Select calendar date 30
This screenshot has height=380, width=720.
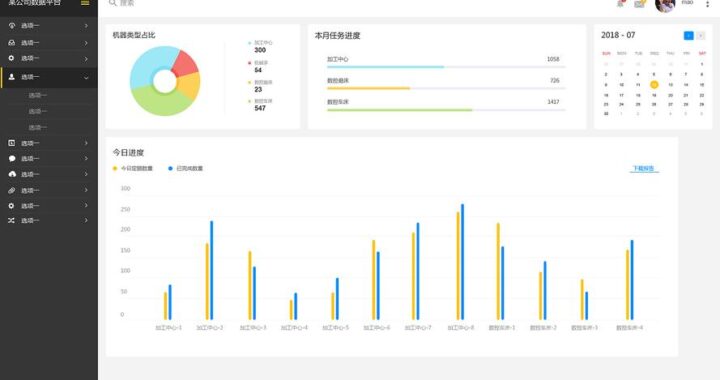point(606,113)
